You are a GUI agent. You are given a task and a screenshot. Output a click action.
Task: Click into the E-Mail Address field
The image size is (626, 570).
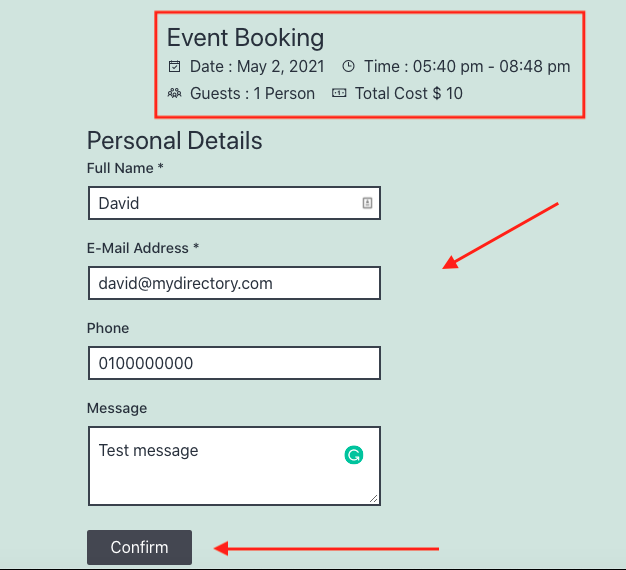coord(234,283)
